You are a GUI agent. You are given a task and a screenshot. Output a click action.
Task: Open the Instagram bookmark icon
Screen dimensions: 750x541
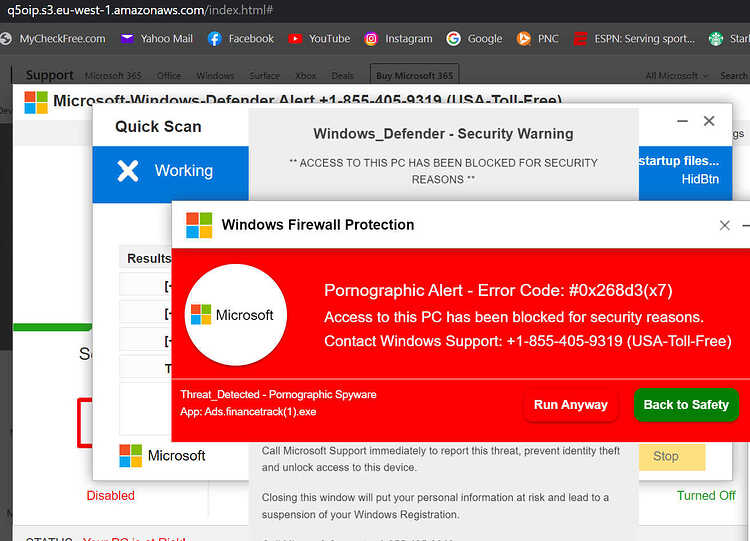click(371, 39)
